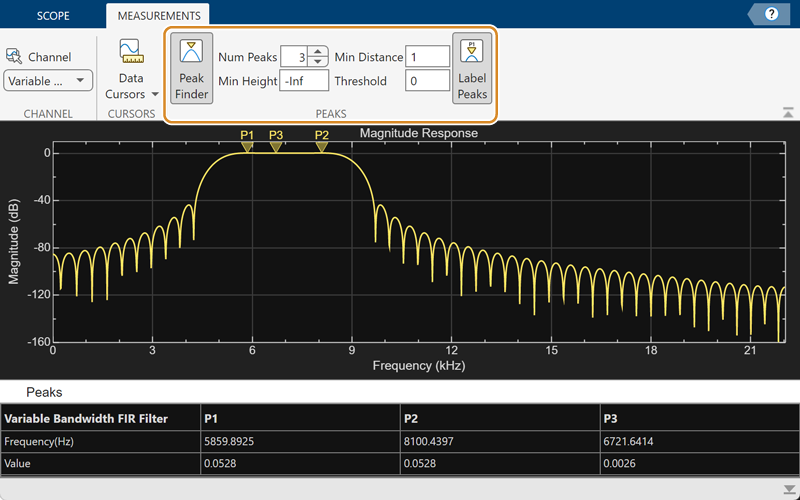Viewport: 800px width, 500px height.
Task: Click the P2 column header
Action: coord(500,419)
